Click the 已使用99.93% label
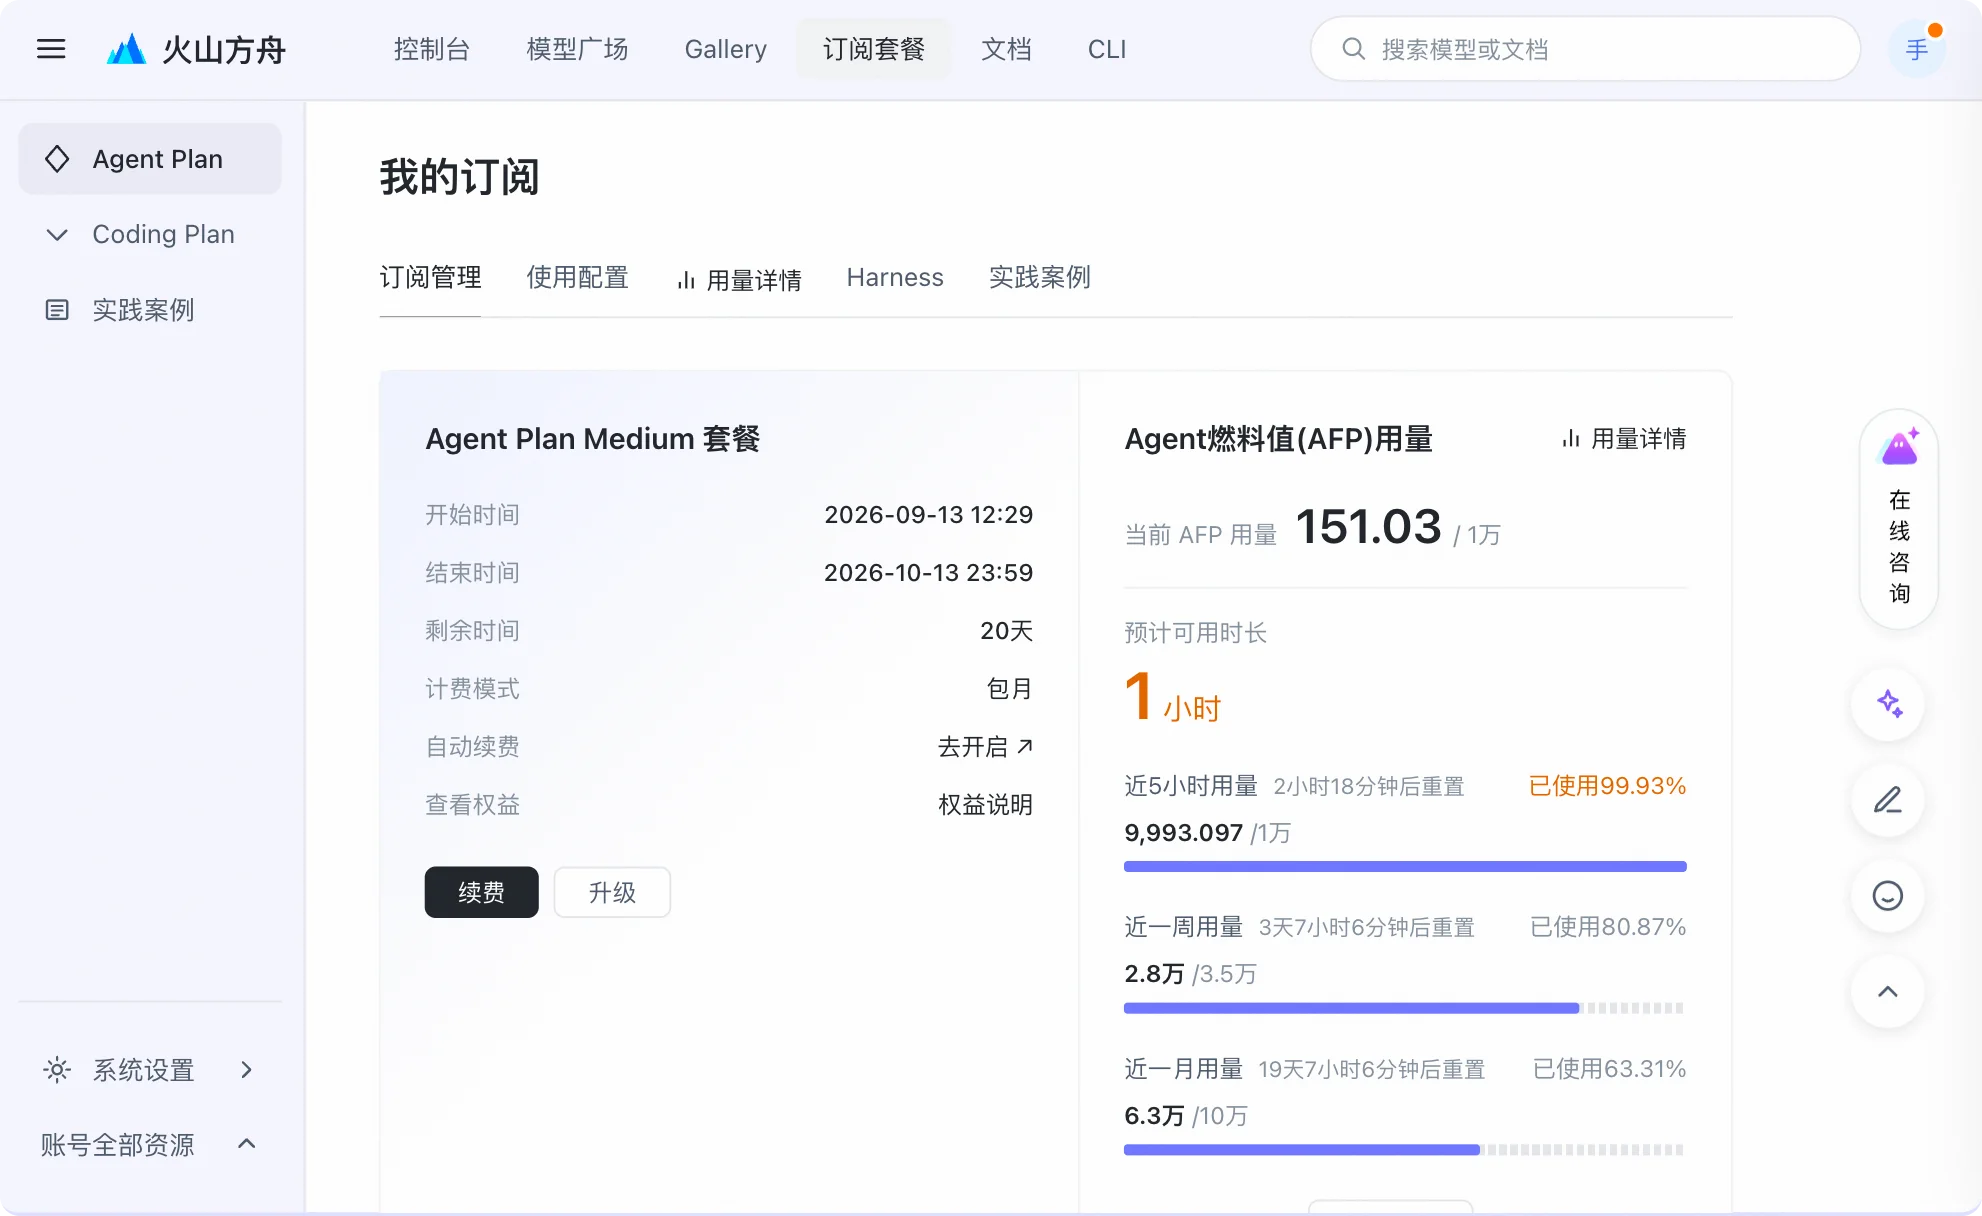1982x1216 pixels. click(x=1607, y=786)
